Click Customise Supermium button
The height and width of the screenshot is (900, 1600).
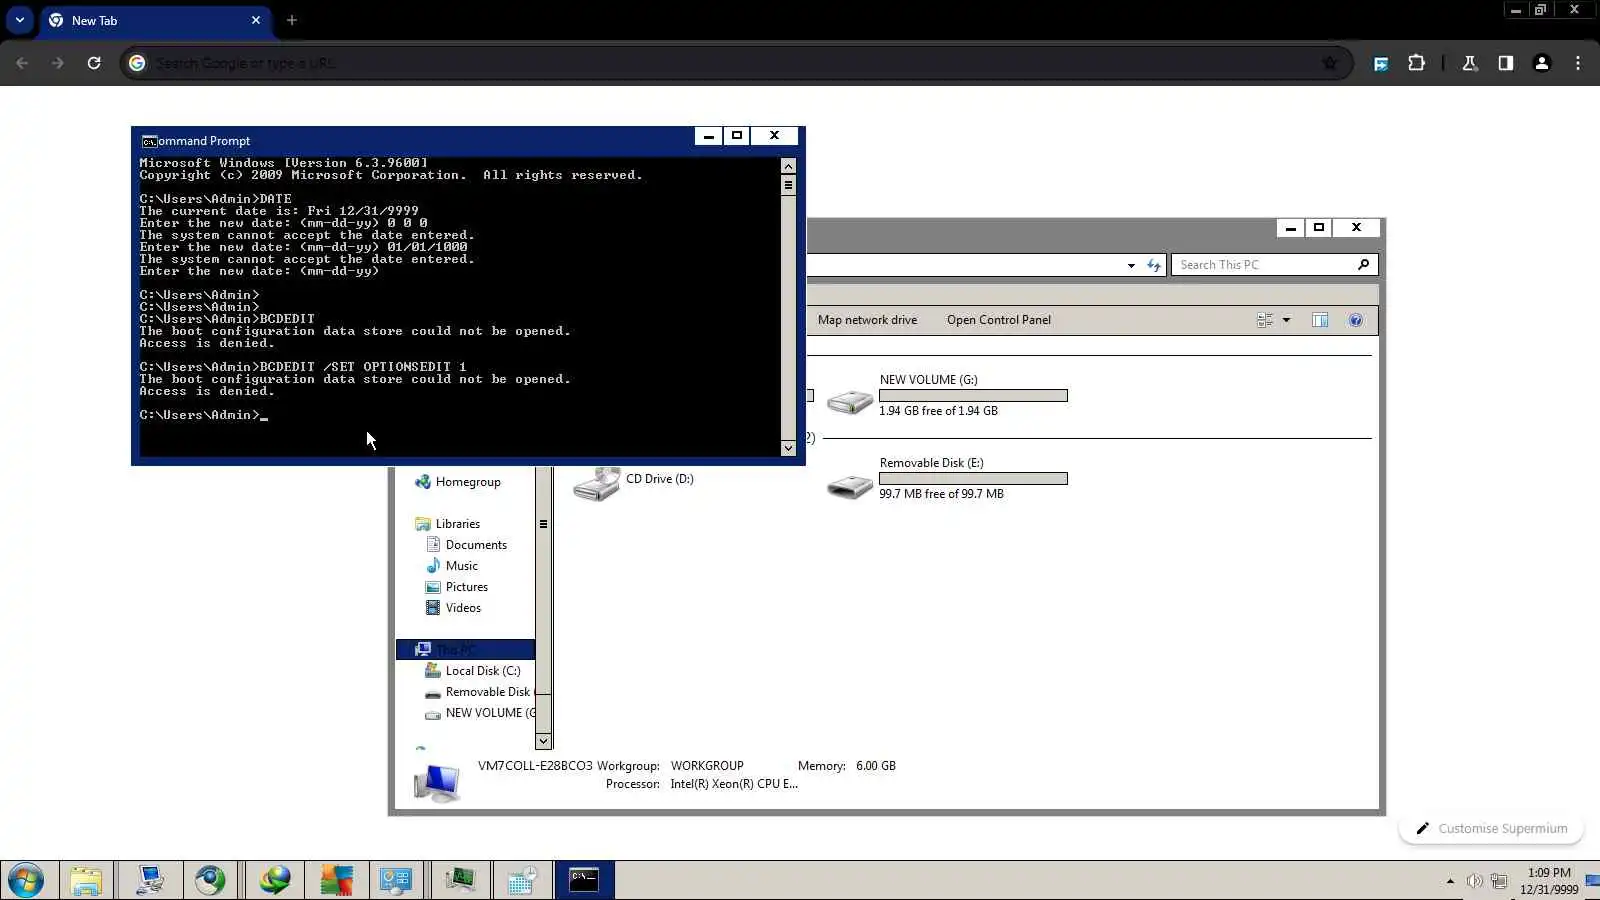coord(1492,828)
